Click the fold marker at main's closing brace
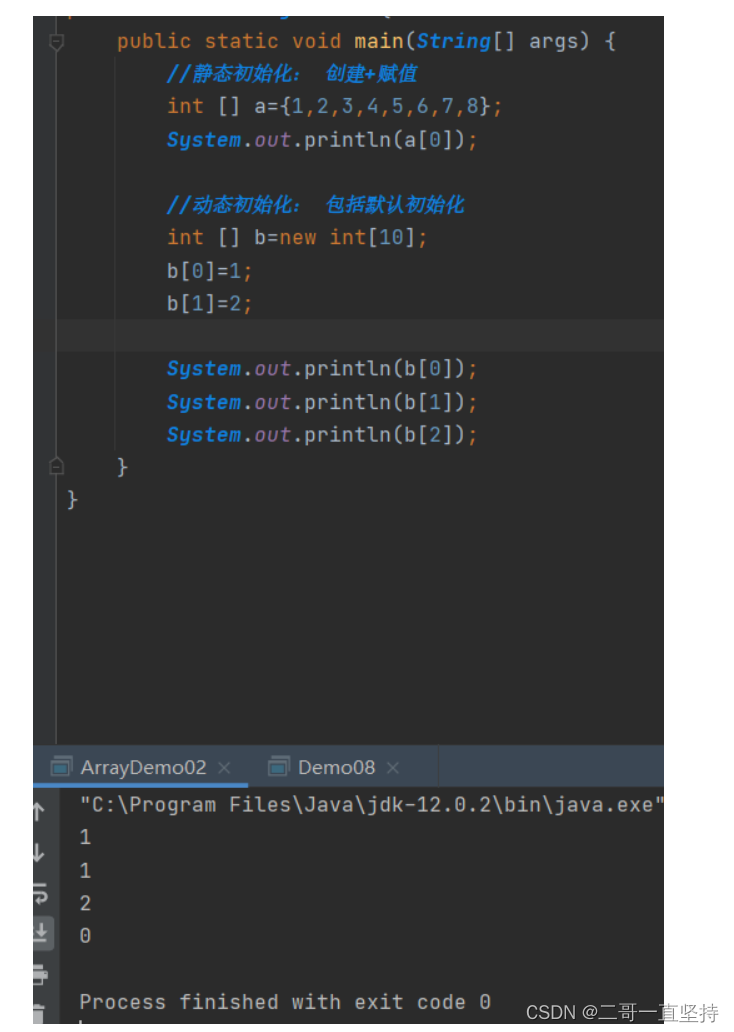 tap(57, 466)
